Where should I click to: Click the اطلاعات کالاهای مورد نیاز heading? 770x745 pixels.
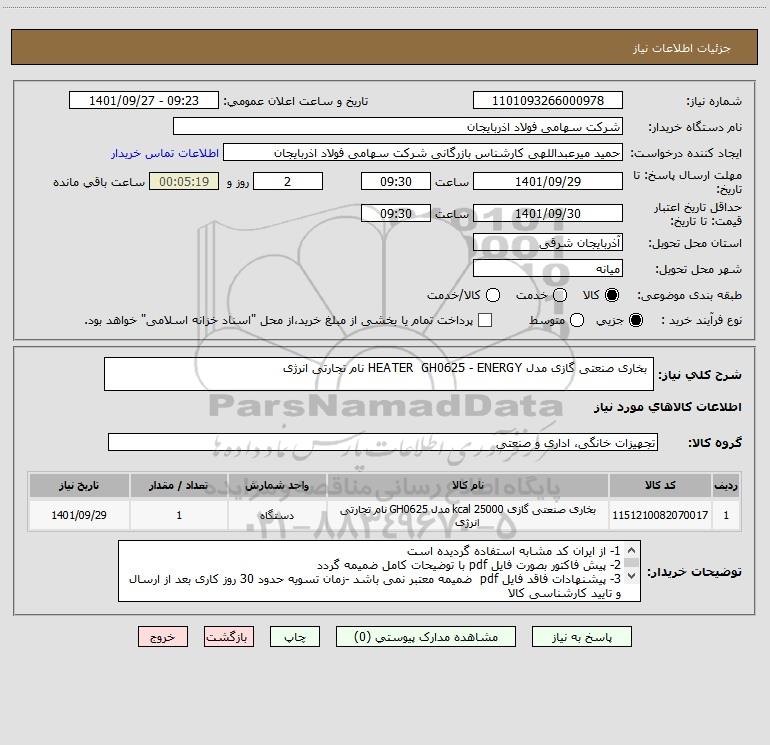point(667,407)
